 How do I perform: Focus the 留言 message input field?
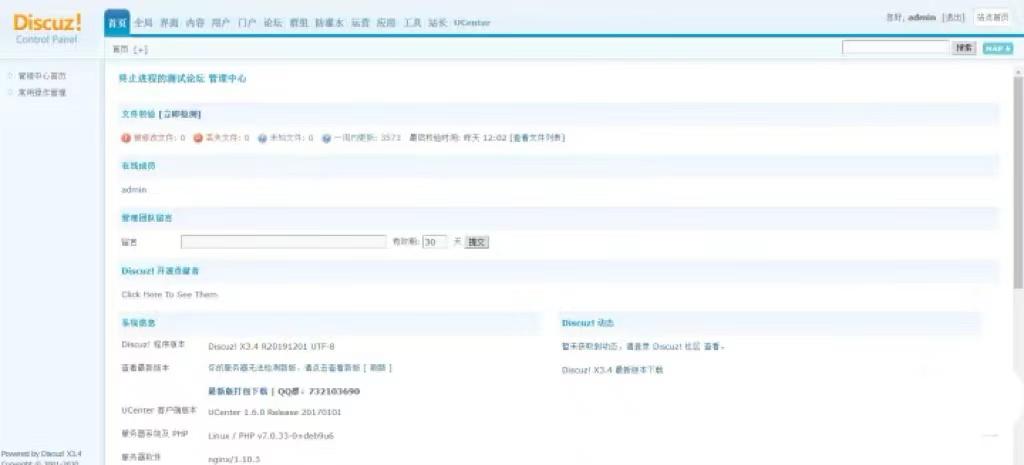283,242
